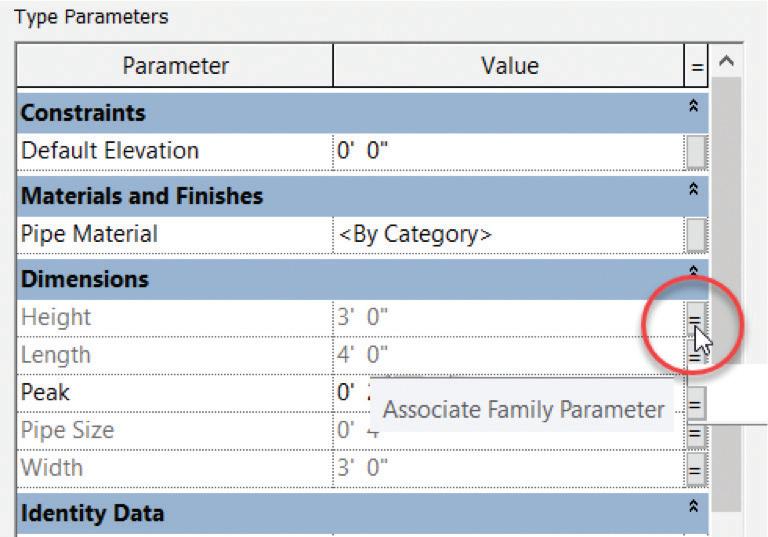Click Associate Family Parameter button for Pipe Size
This screenshot has width=768, height=537.
[696, 434]
